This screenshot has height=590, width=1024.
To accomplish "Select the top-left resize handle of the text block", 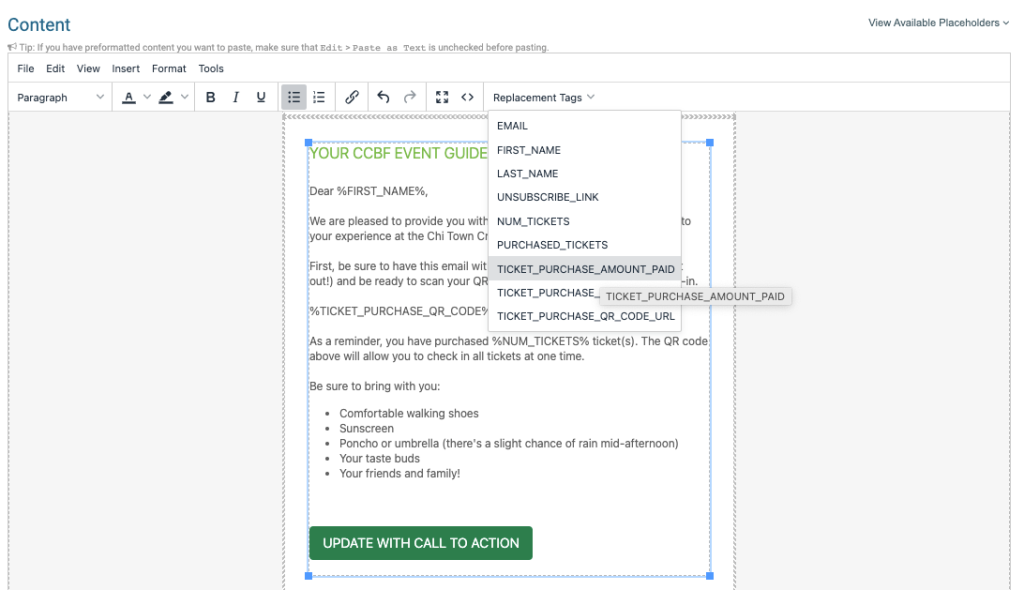I will (x=309, y=142).
